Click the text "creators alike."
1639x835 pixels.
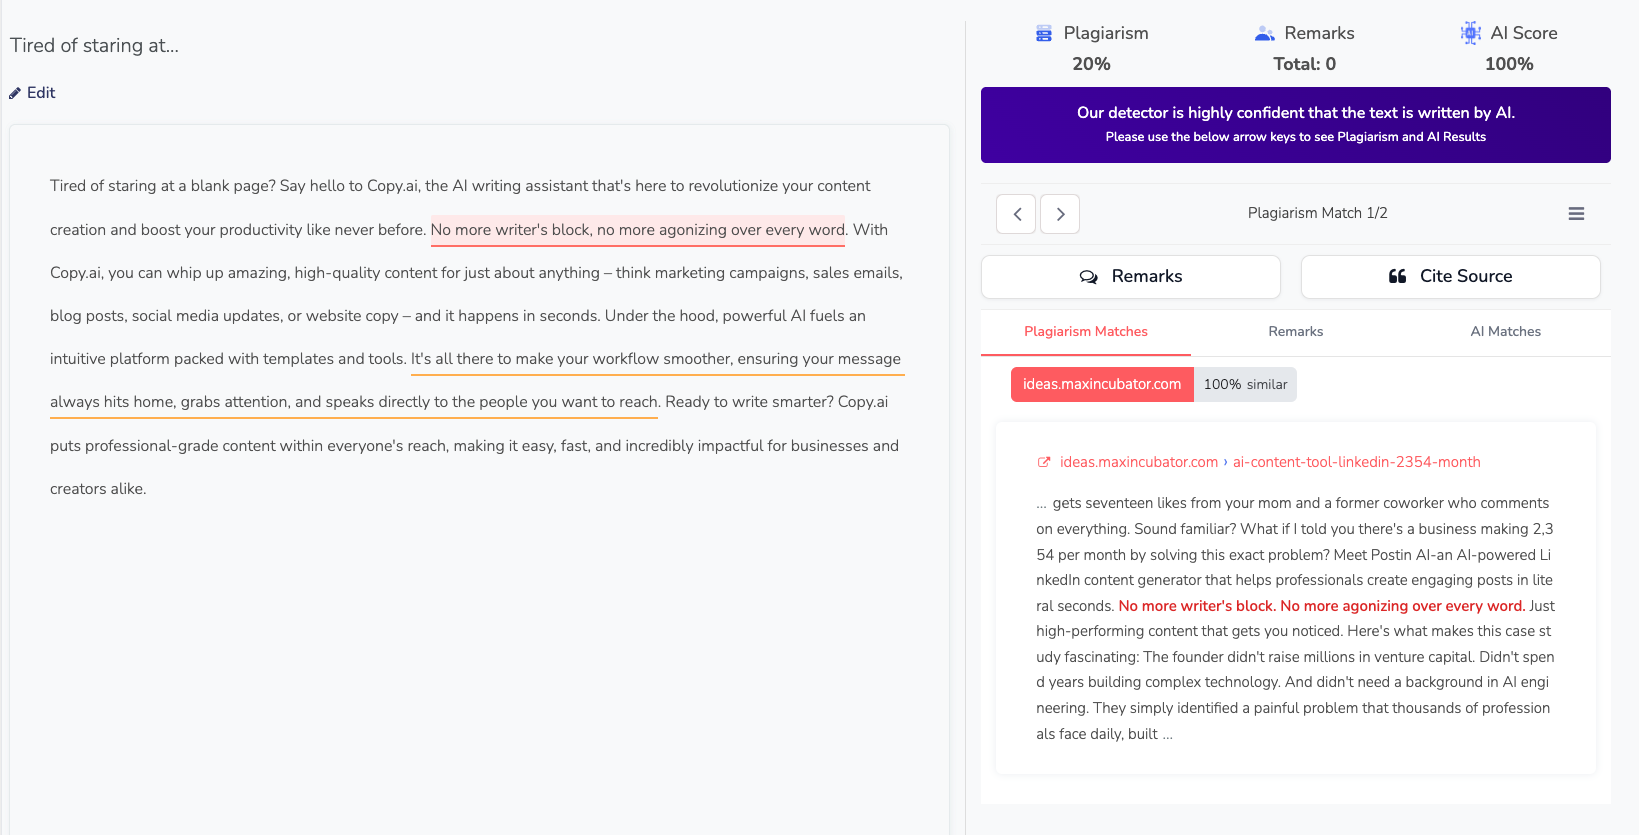coord(98,489)
